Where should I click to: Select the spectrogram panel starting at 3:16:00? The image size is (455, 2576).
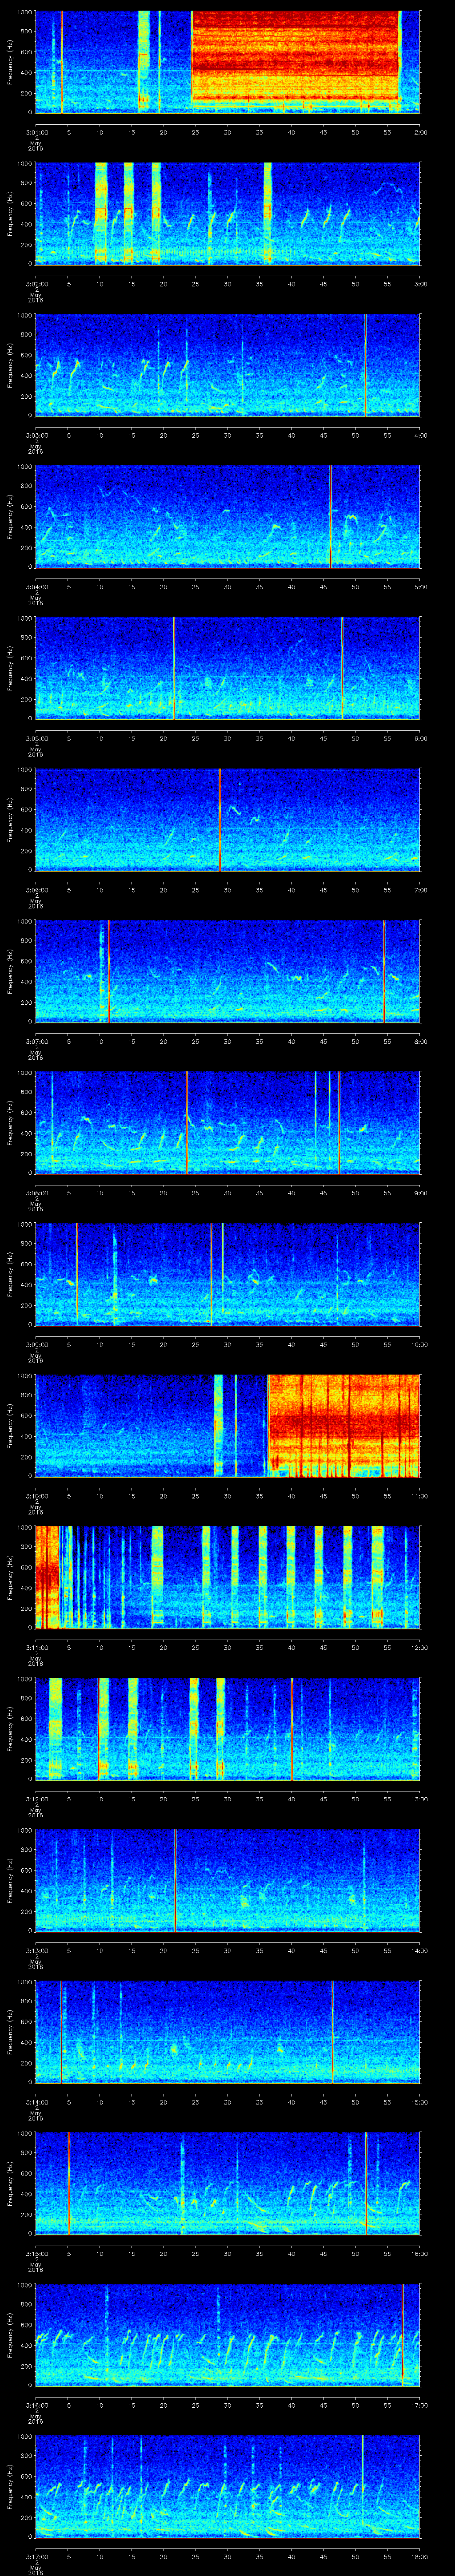point(228,2334)
